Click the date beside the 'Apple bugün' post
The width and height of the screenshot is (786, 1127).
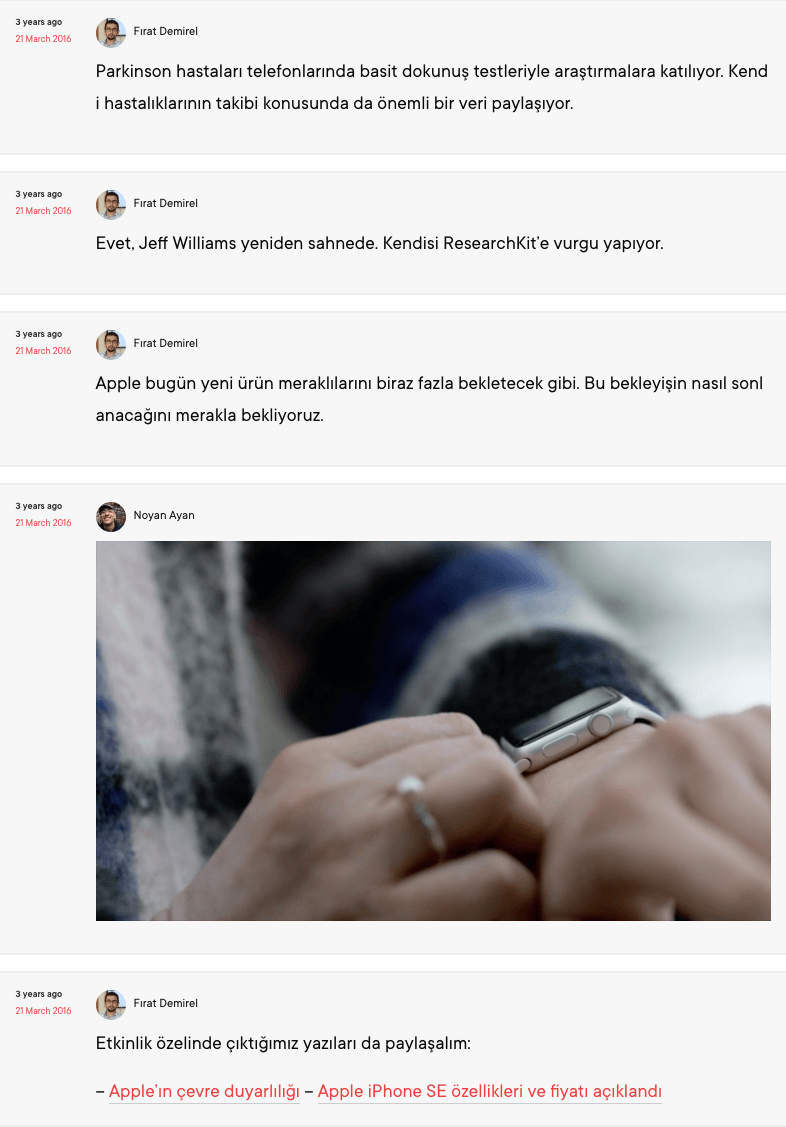(43, 351)
